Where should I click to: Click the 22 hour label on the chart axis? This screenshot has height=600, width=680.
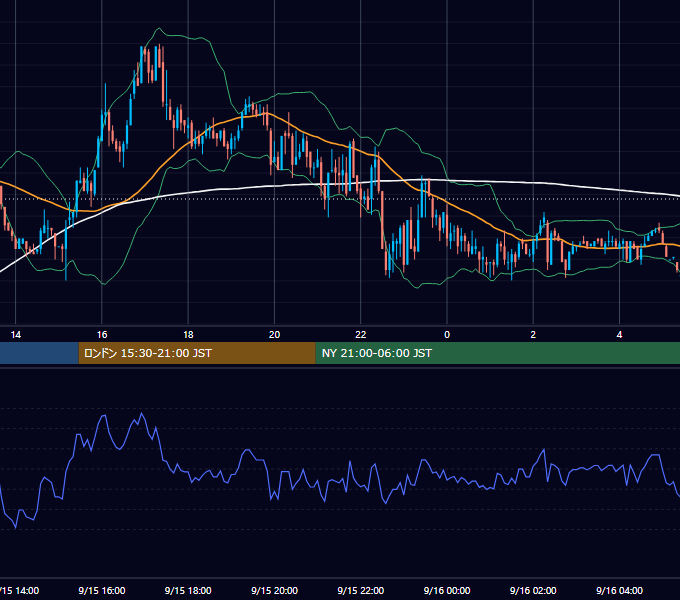361,335
